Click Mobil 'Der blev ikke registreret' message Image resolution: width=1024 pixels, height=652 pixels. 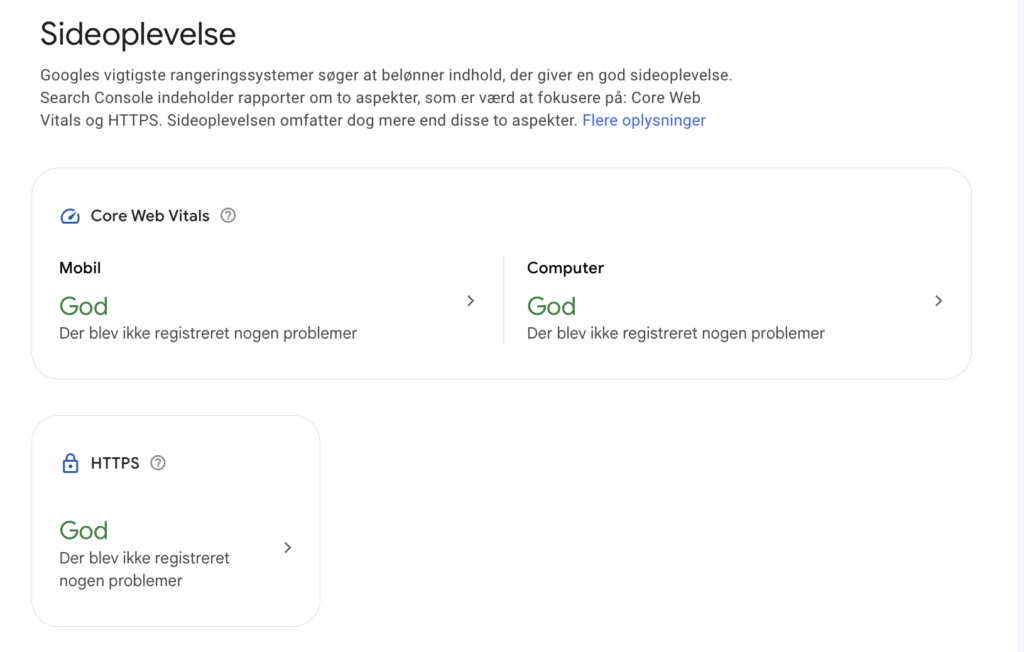pos(208,333)
